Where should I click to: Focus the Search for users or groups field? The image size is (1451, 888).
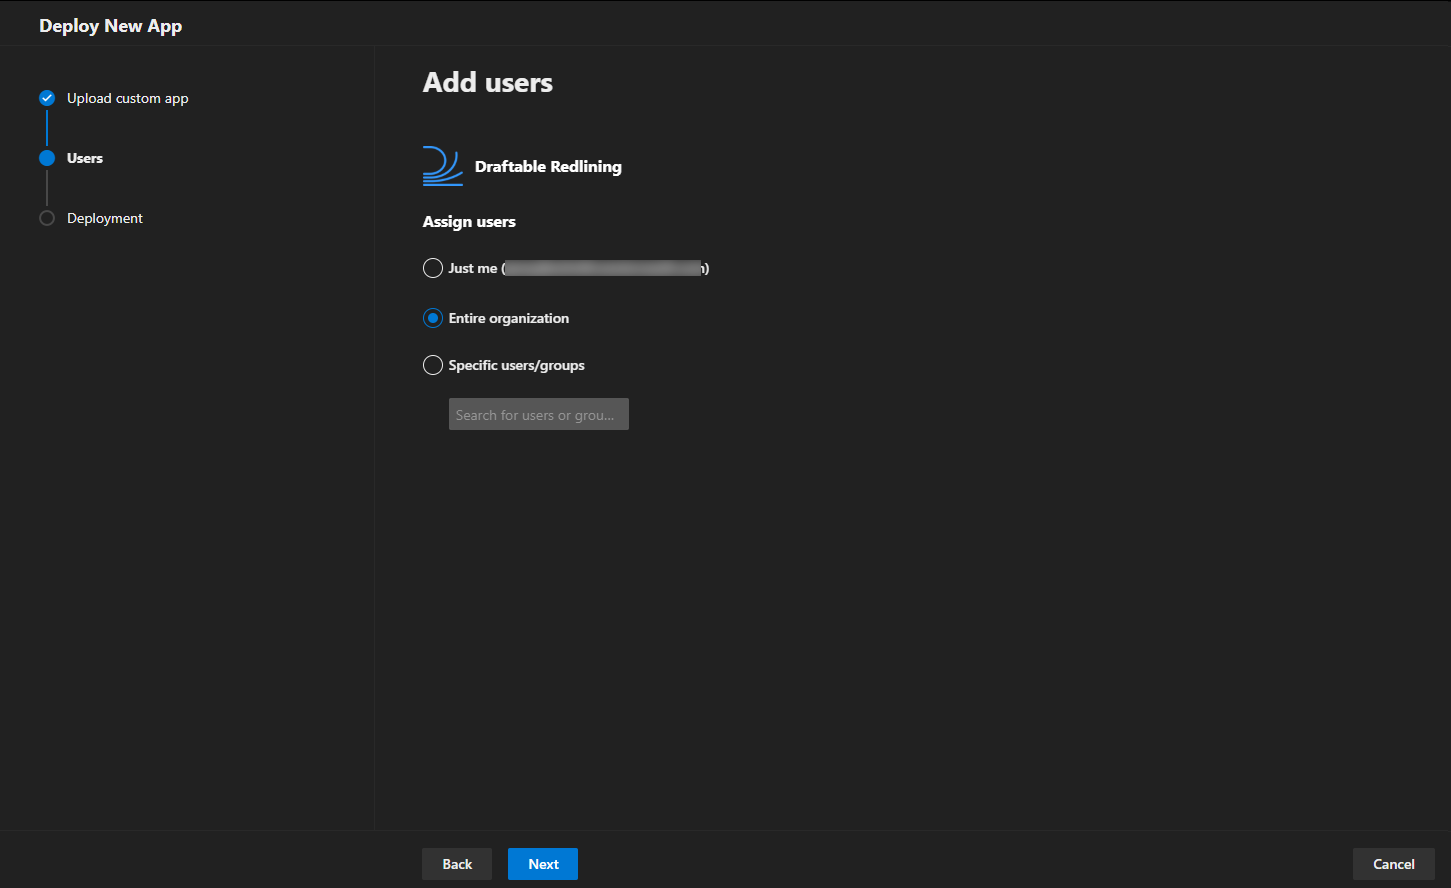539,414
